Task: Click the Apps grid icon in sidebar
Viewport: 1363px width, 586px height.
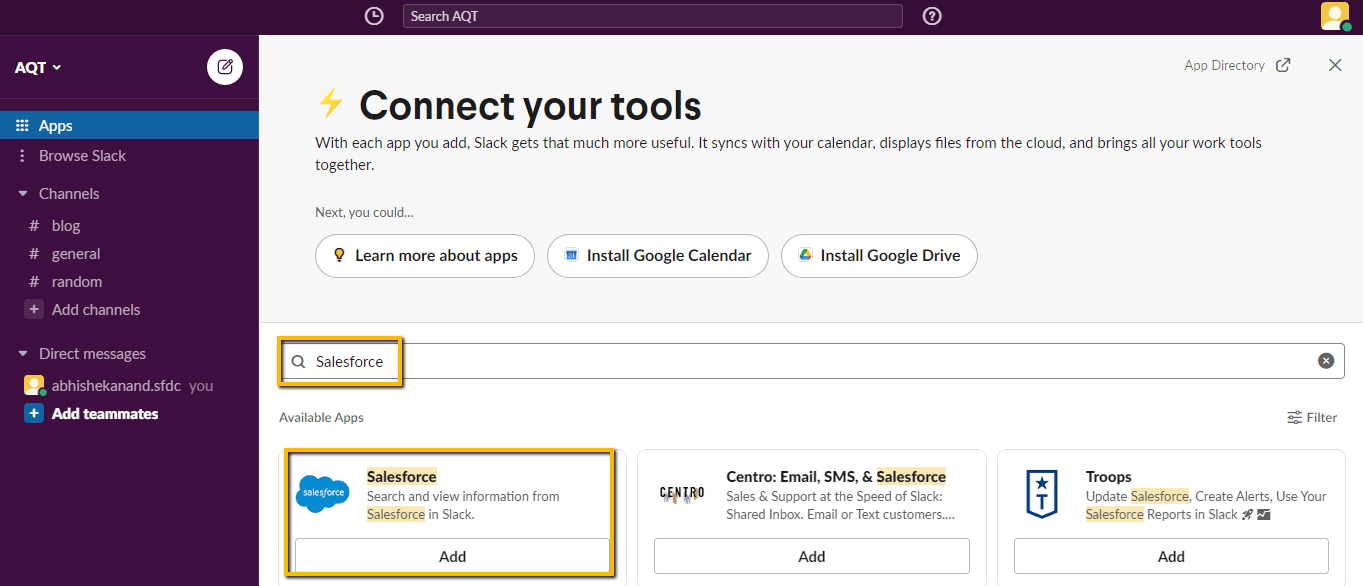Action: pyautogui.click(x=22, y=126)
